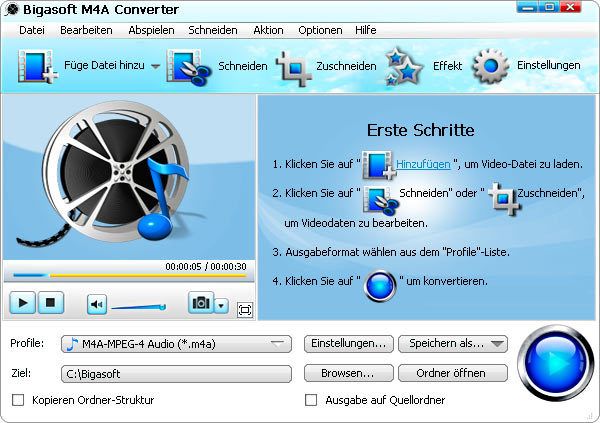Click the Füge Datei hinzu film icon
600x423 pixels.
point(36,67)
